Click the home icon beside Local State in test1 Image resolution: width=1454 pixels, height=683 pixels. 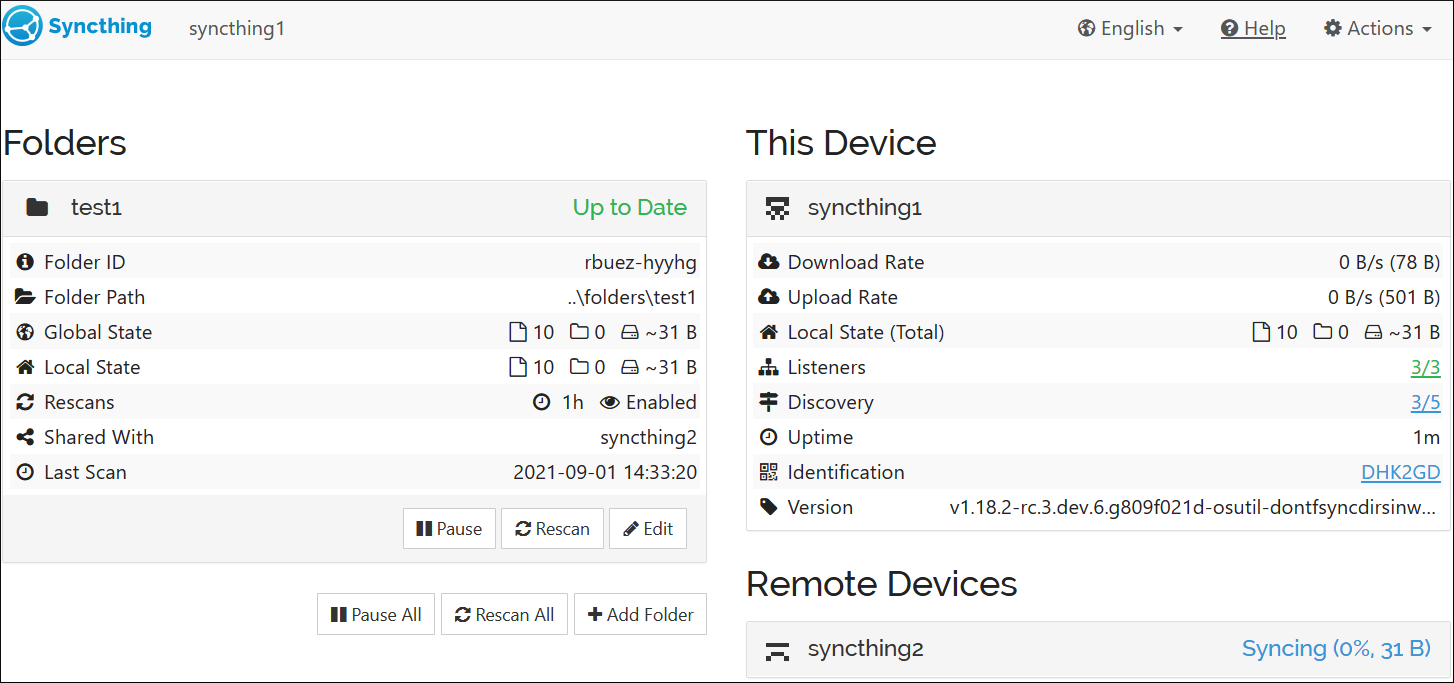[x=25, y=367]
